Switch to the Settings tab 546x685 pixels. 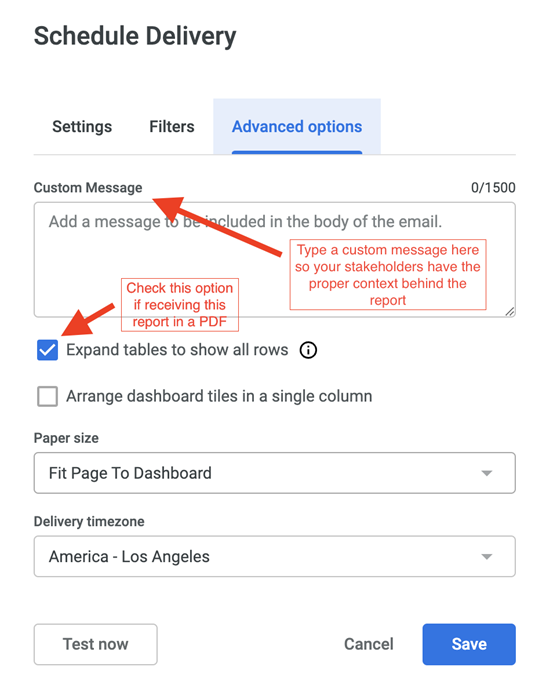pos(82,127)
